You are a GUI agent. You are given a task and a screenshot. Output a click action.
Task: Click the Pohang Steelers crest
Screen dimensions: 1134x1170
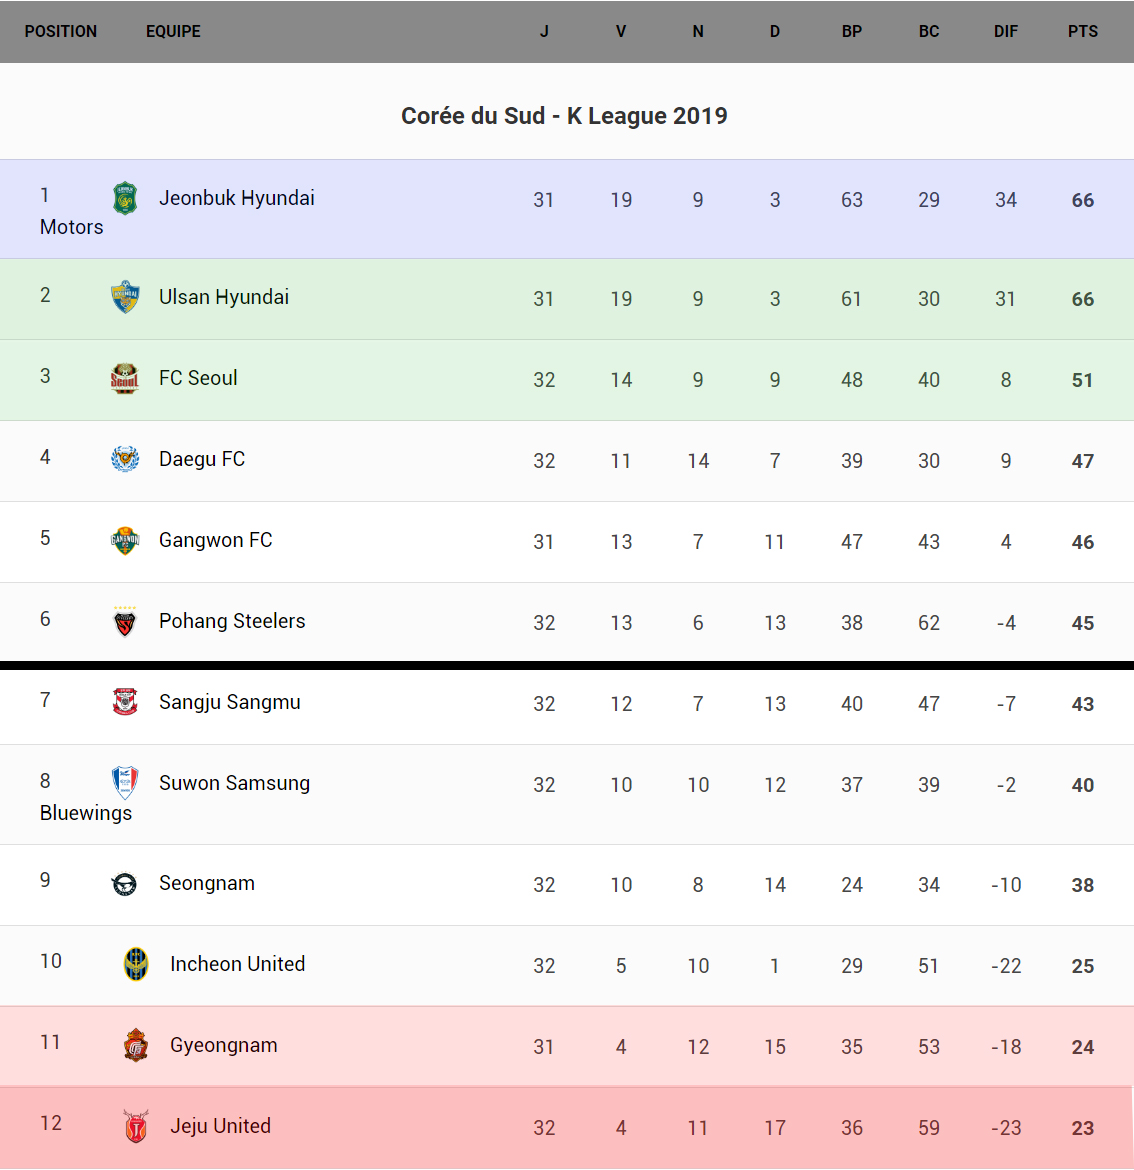(x=125, y=622)
